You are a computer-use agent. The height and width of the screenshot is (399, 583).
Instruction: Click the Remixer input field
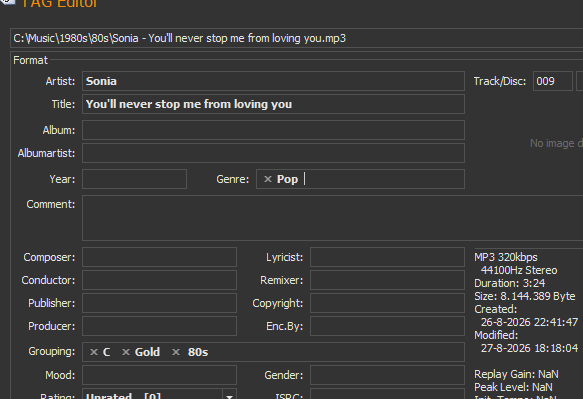tap(387, 280)
